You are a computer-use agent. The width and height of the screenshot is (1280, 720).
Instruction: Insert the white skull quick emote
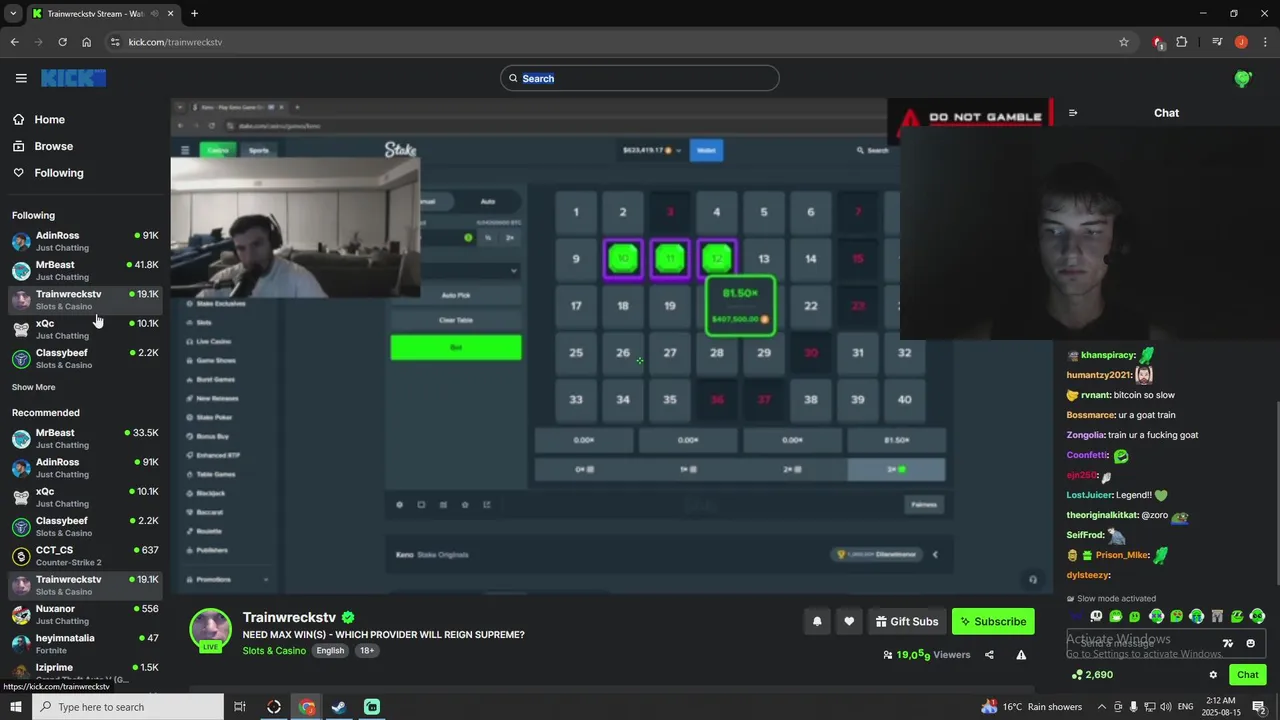click(x=1096, y=616)
